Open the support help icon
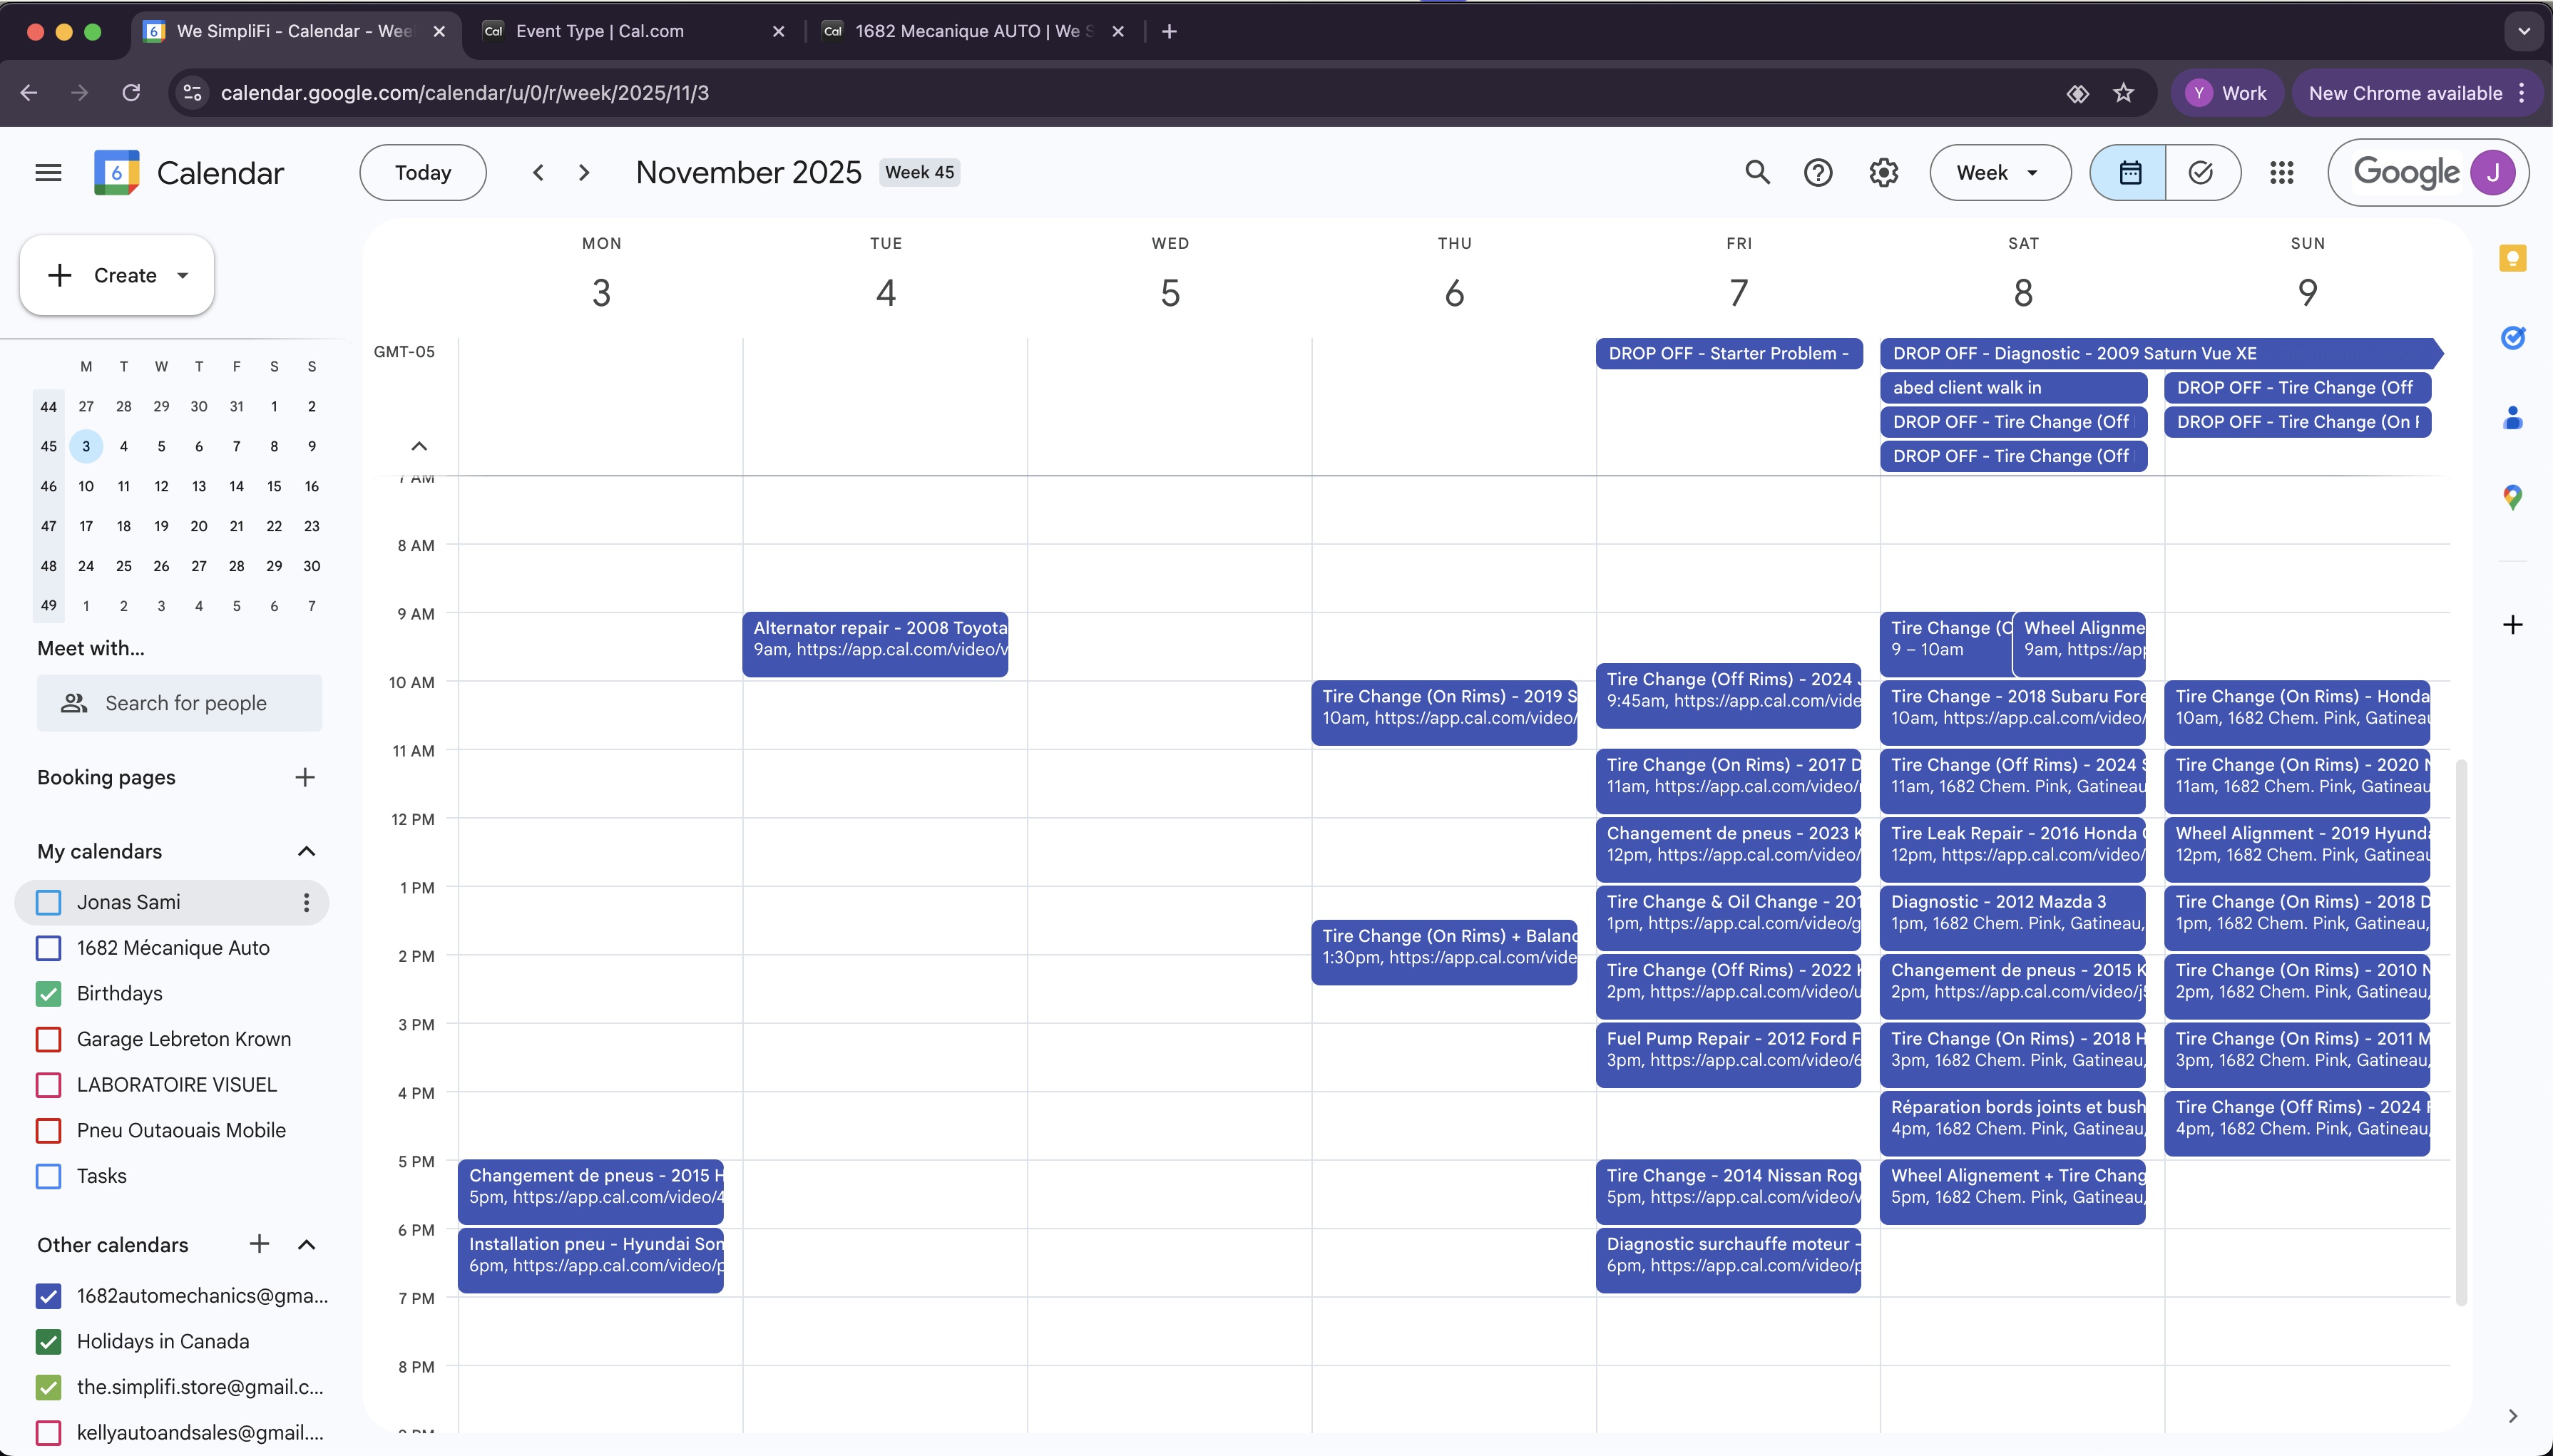Viewport: 2553px width, 1456px height. 1818,173
